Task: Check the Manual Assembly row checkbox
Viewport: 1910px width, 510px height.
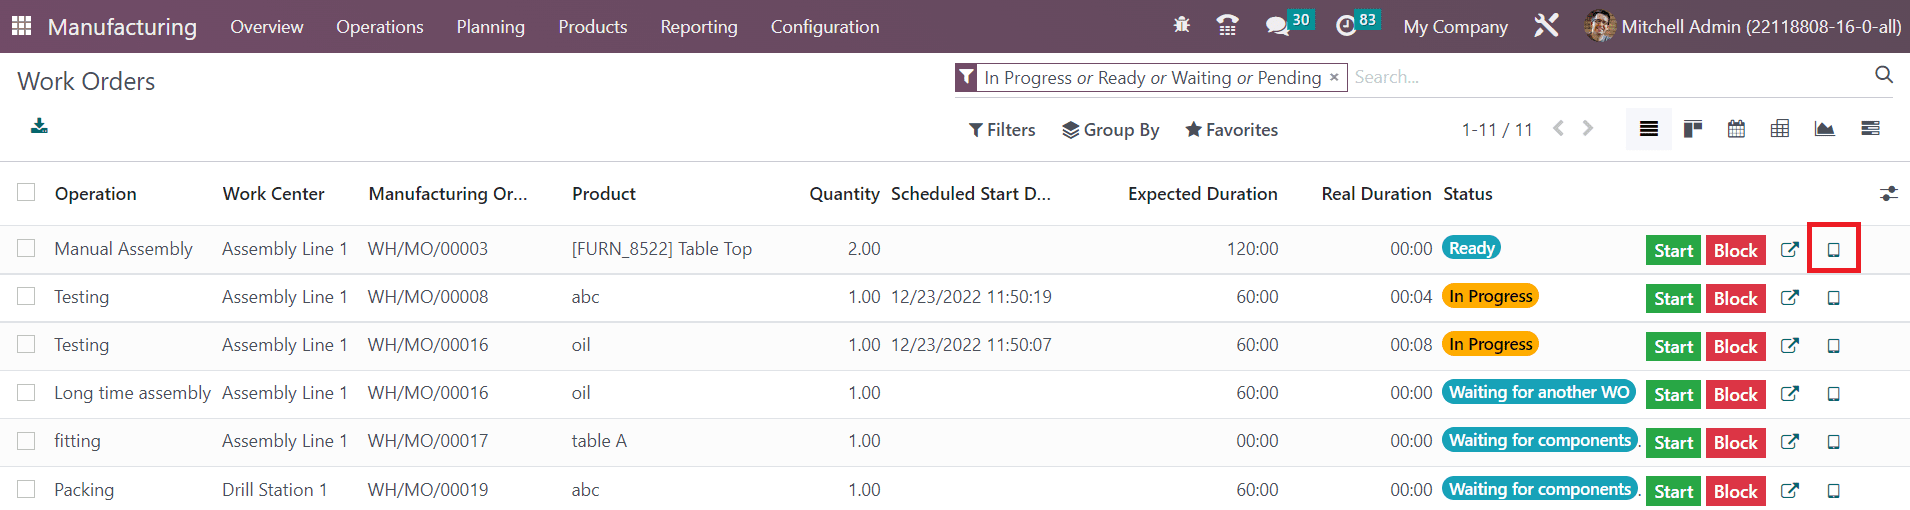Action: [x=26, y=248]
